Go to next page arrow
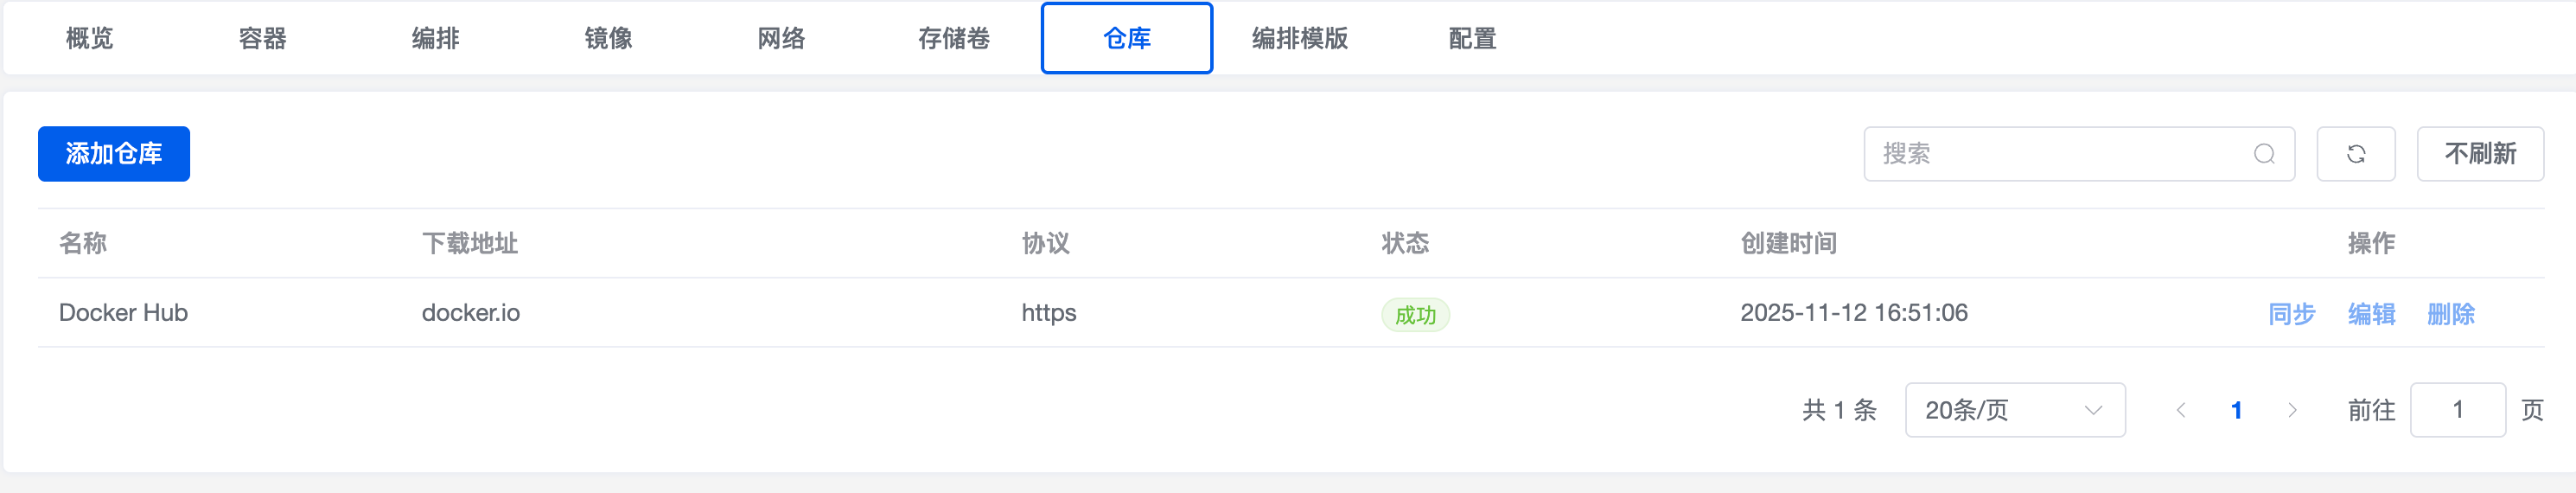The height and width of the screenshot is (493, 2576). 2292,410
